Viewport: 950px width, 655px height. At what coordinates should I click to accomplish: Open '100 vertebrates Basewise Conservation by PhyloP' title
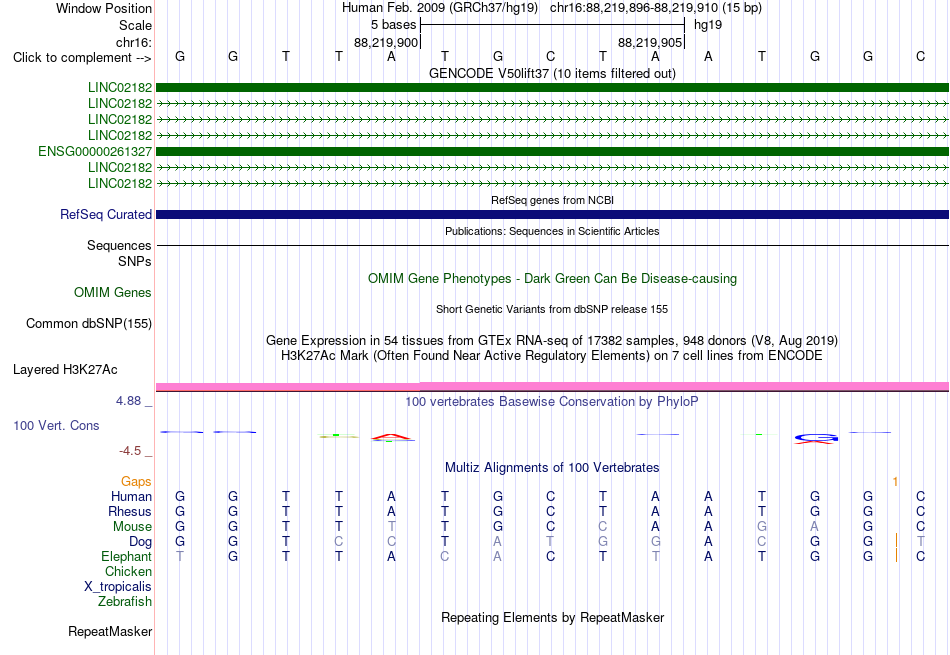click(552, 402)
